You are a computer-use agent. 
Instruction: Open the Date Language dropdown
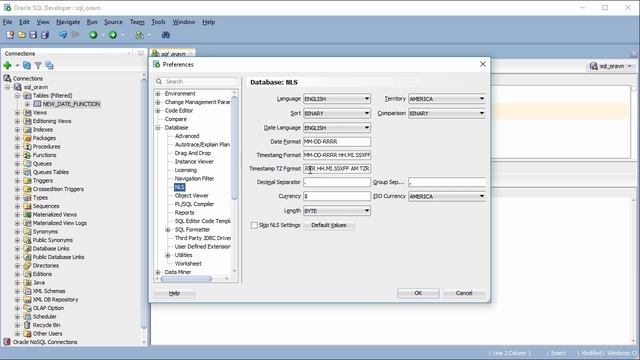click(x=367, y=128)
